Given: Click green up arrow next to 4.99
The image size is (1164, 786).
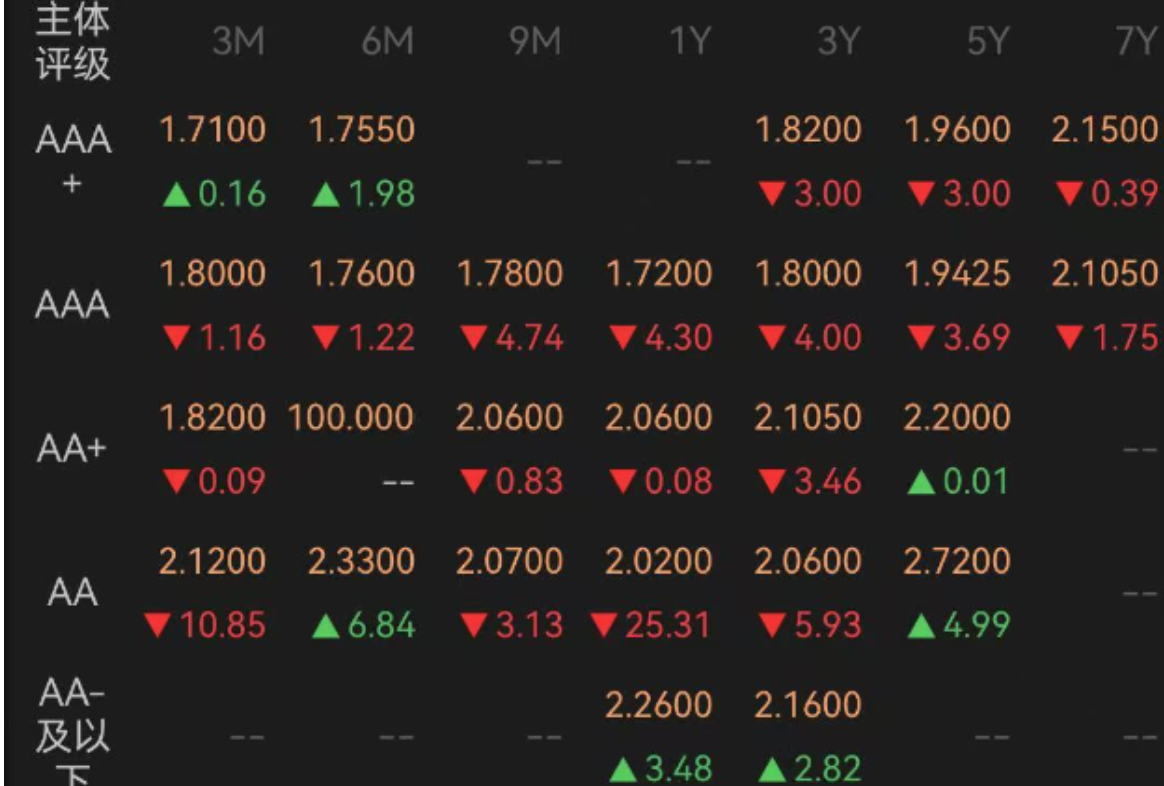Looking at the screenshot, I should (x=921, y=626).
